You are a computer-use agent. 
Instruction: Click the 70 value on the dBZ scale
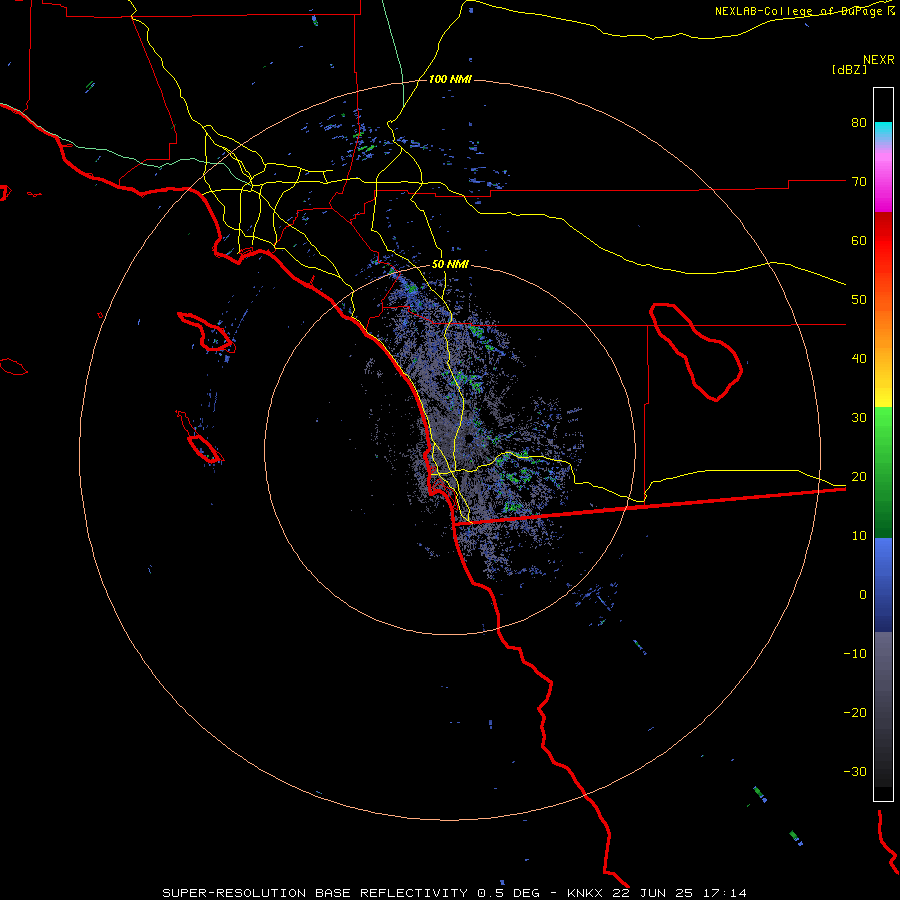point(859,182)
